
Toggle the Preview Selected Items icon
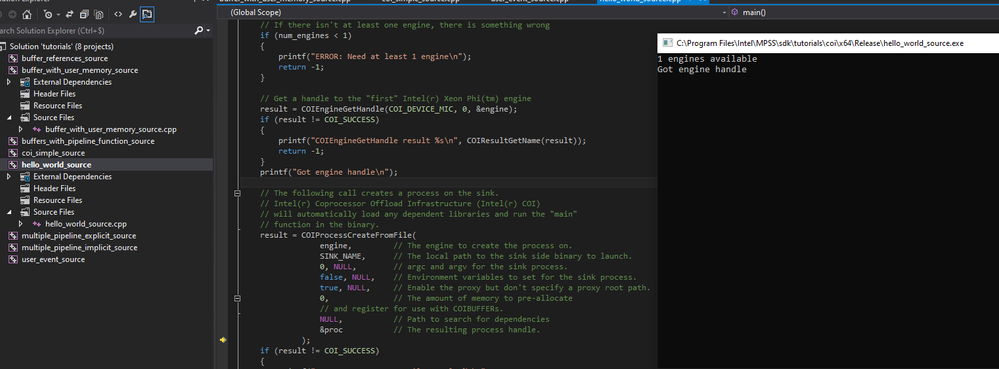(147, 14)
